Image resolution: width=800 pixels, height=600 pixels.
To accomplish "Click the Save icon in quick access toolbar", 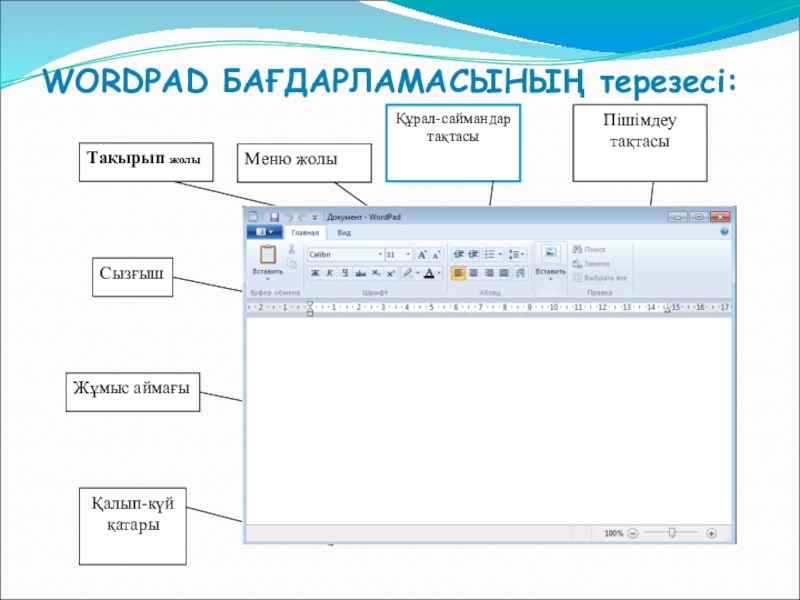I will coord(274,216).
